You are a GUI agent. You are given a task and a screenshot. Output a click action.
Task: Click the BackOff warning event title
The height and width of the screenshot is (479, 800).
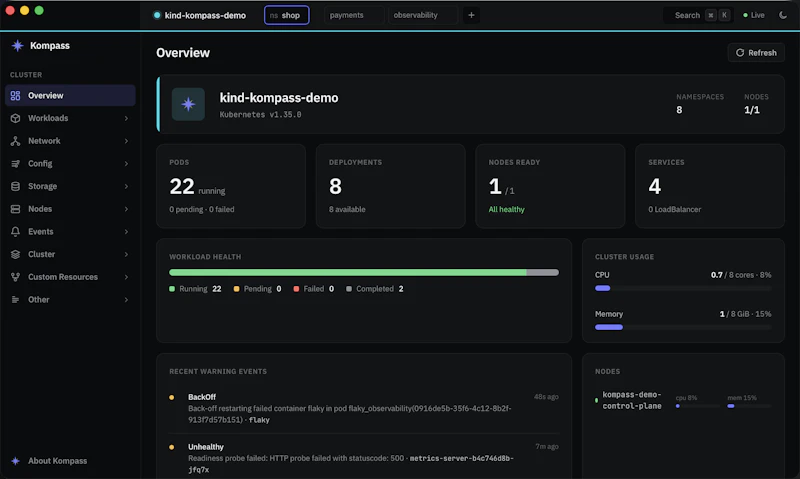(x=202, y=397)
